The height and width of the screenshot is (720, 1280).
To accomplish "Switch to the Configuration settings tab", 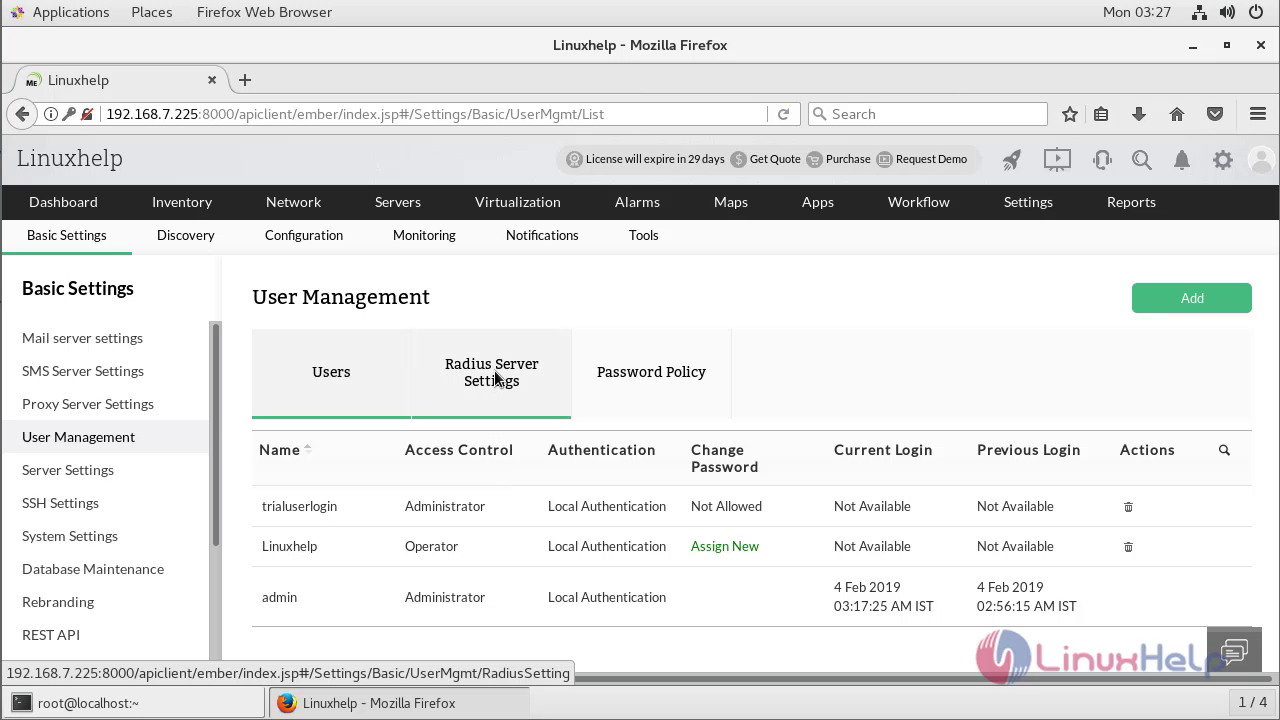I will point(304,235).
